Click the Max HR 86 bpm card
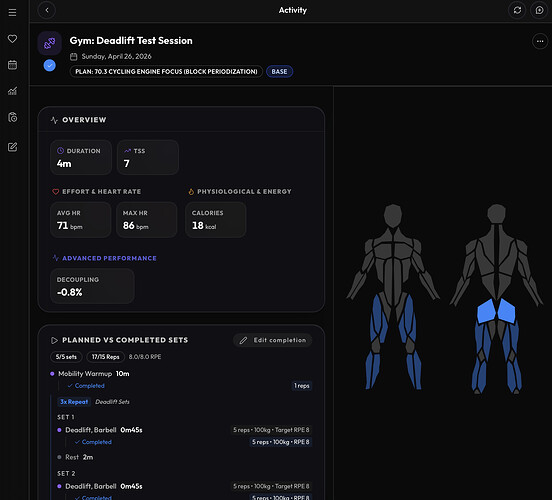Viewport: 552px width, 500px height. tap(146, 220)
